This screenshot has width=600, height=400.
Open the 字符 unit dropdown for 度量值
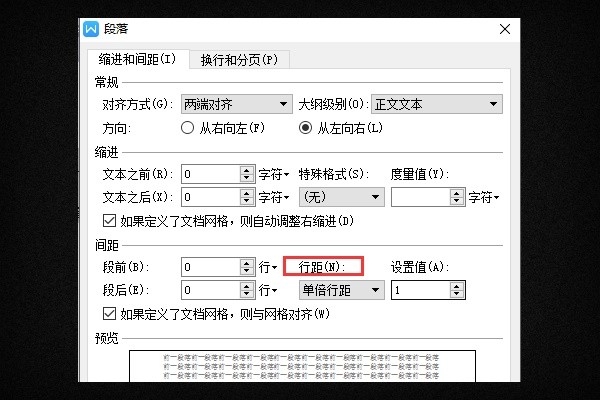pyautogui.click(x=484, y=198)
